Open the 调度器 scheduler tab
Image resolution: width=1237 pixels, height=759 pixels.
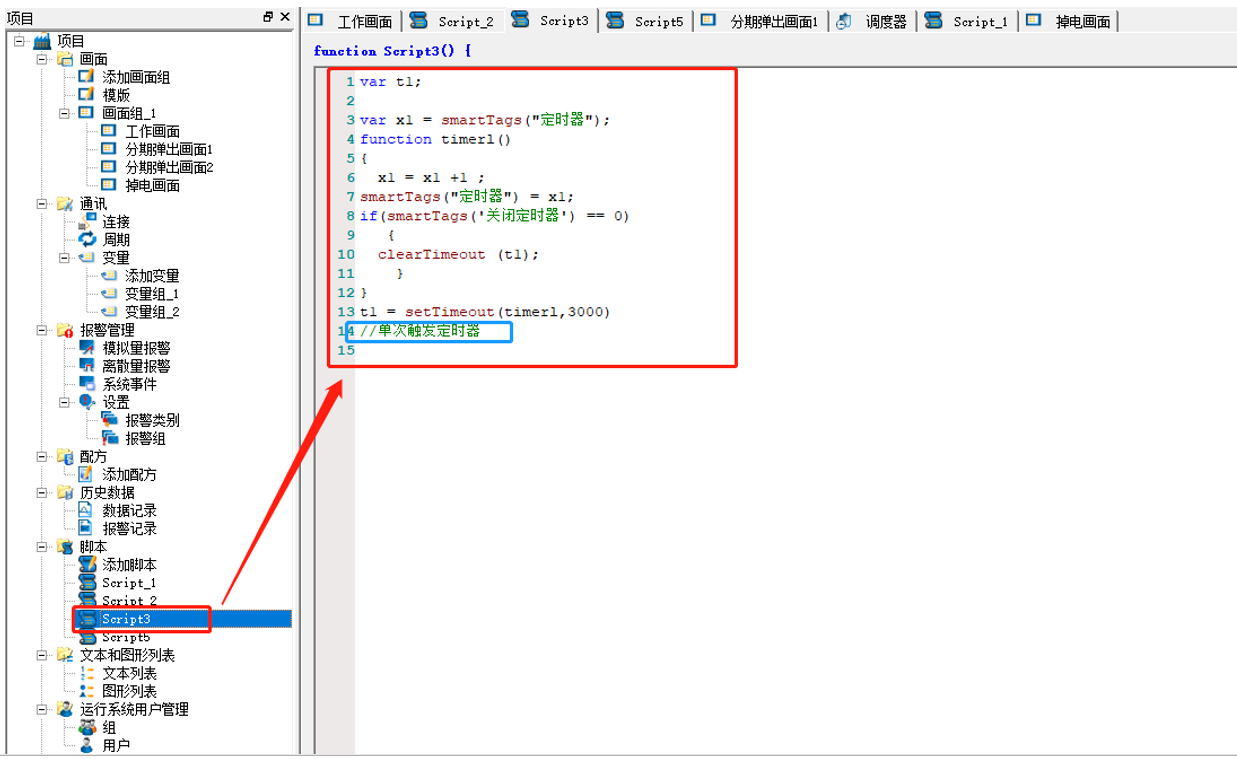click(x=873, y=21)
